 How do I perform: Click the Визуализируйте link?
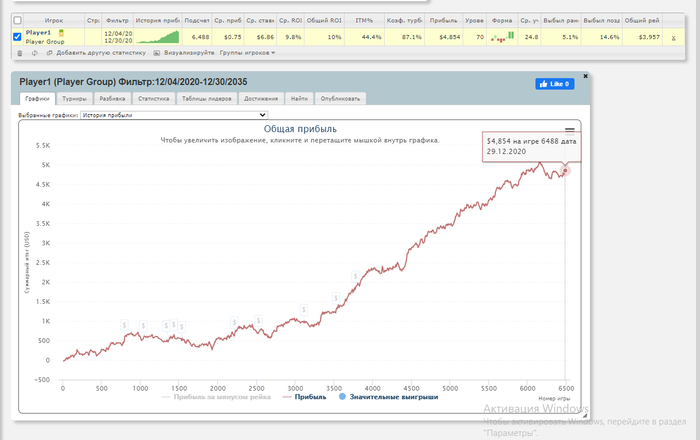(189, 53)
